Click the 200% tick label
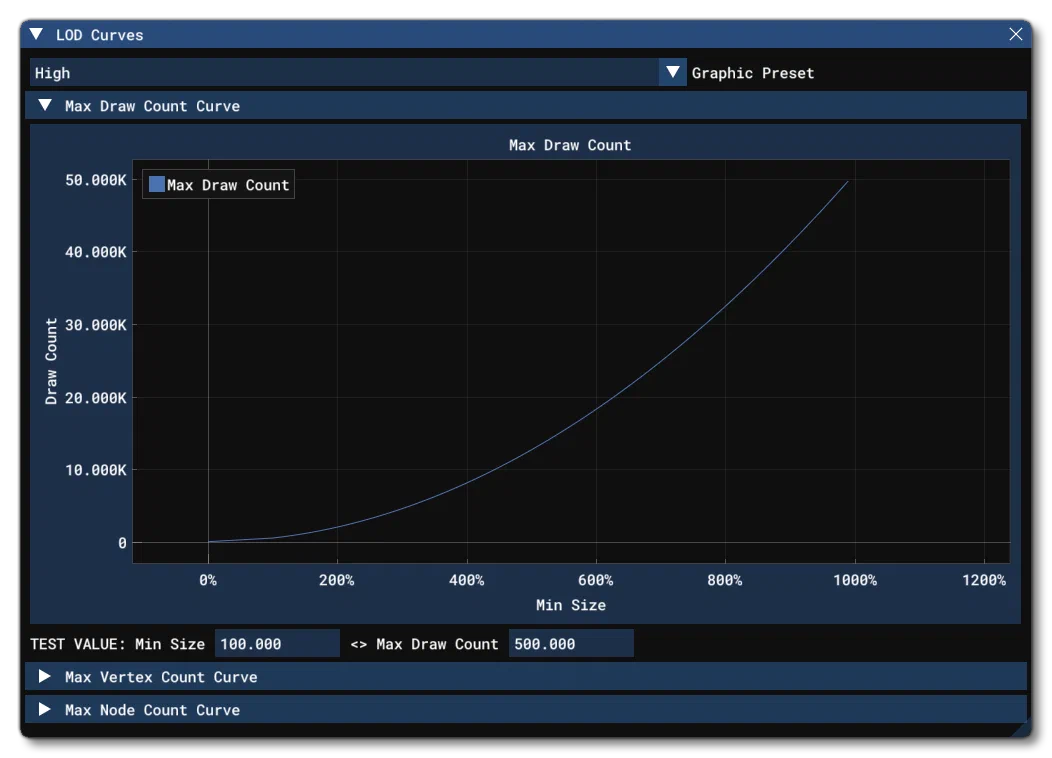Image resolution: width=1052 pixels, height=758 pixels. point(337,580)
